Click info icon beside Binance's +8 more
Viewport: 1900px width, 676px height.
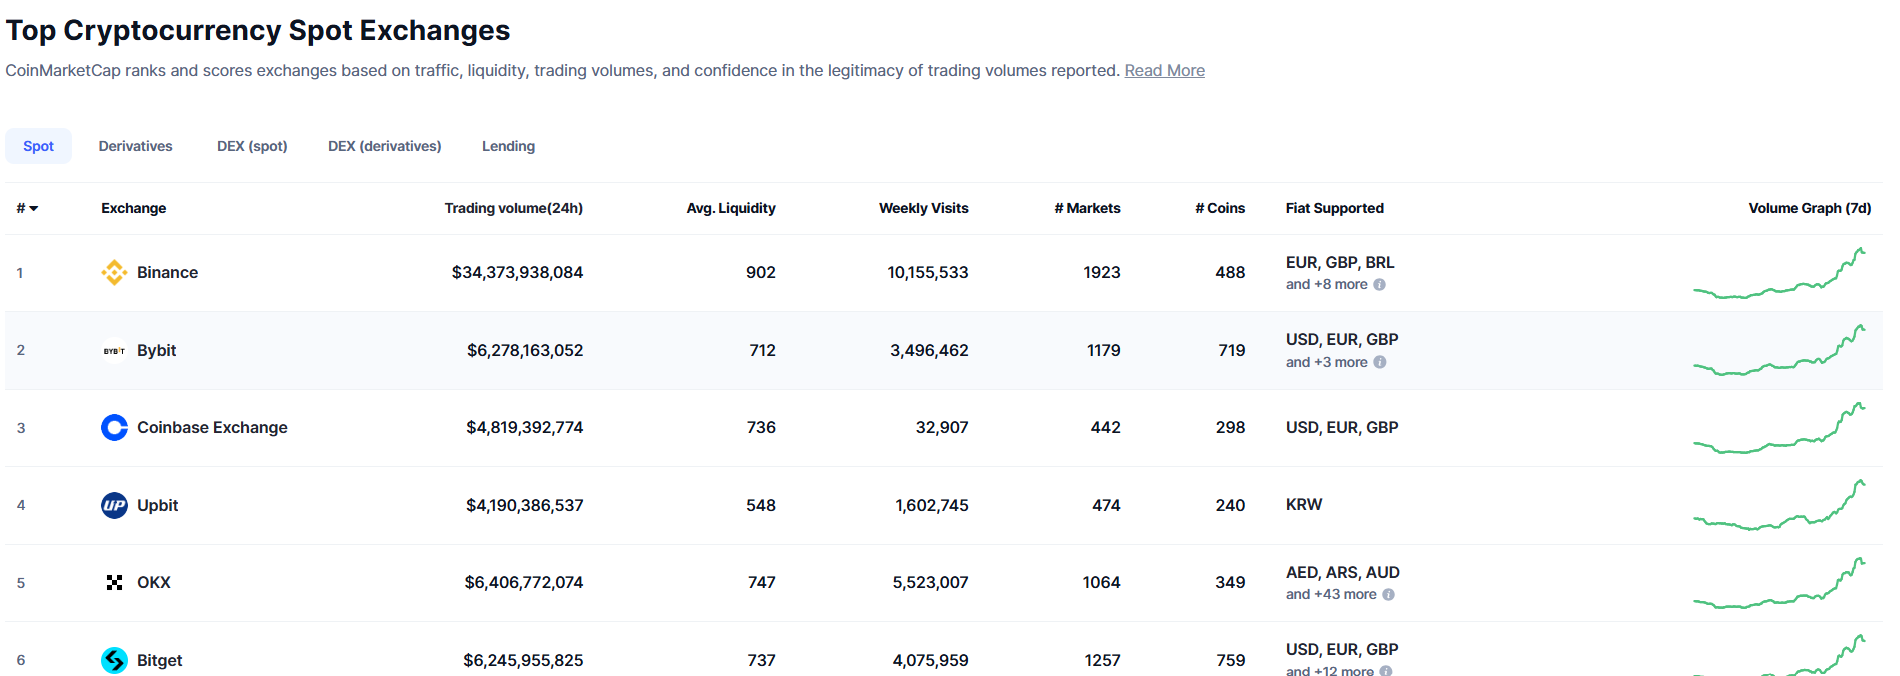coord(1380,285)
